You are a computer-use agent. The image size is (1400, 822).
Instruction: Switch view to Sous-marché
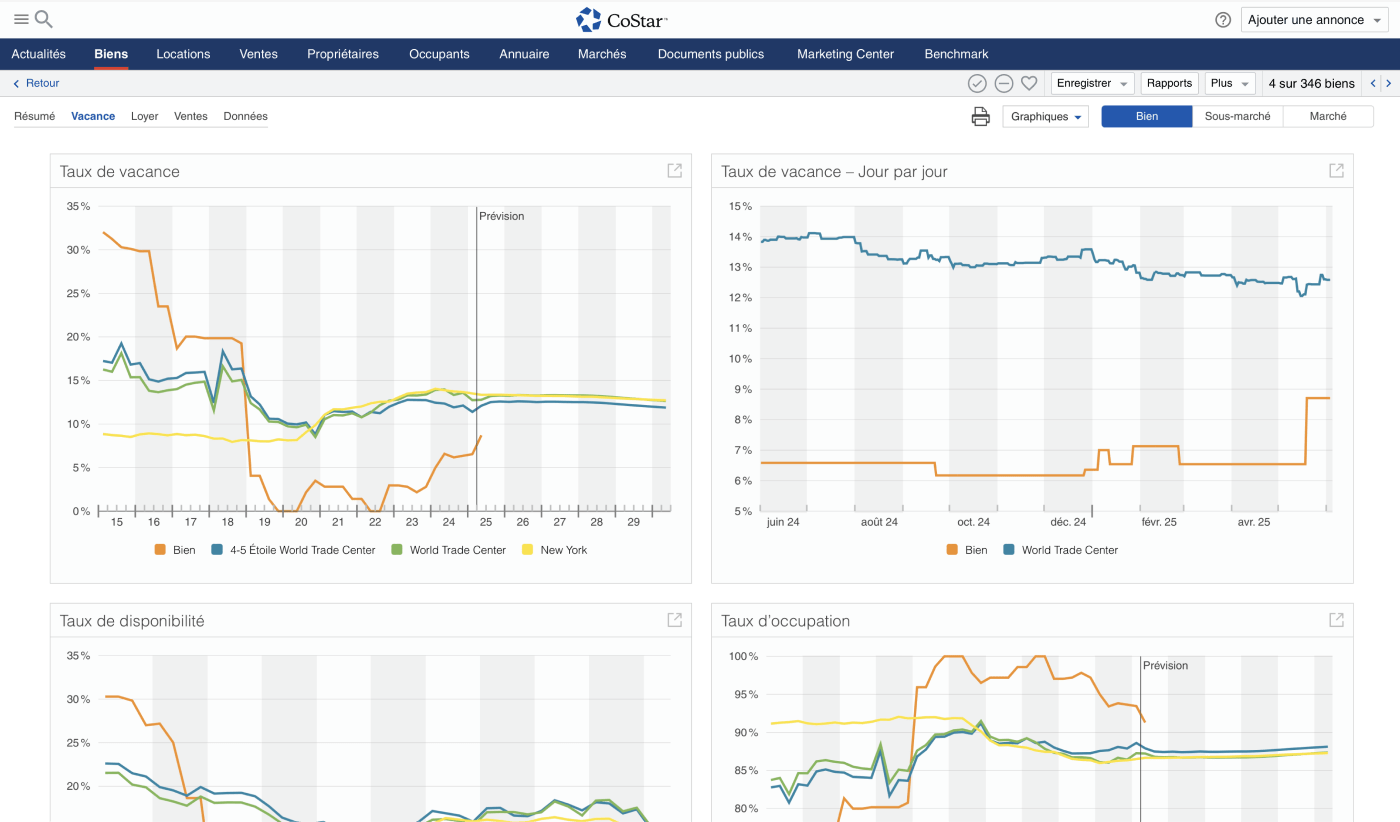click(1237, 117)
